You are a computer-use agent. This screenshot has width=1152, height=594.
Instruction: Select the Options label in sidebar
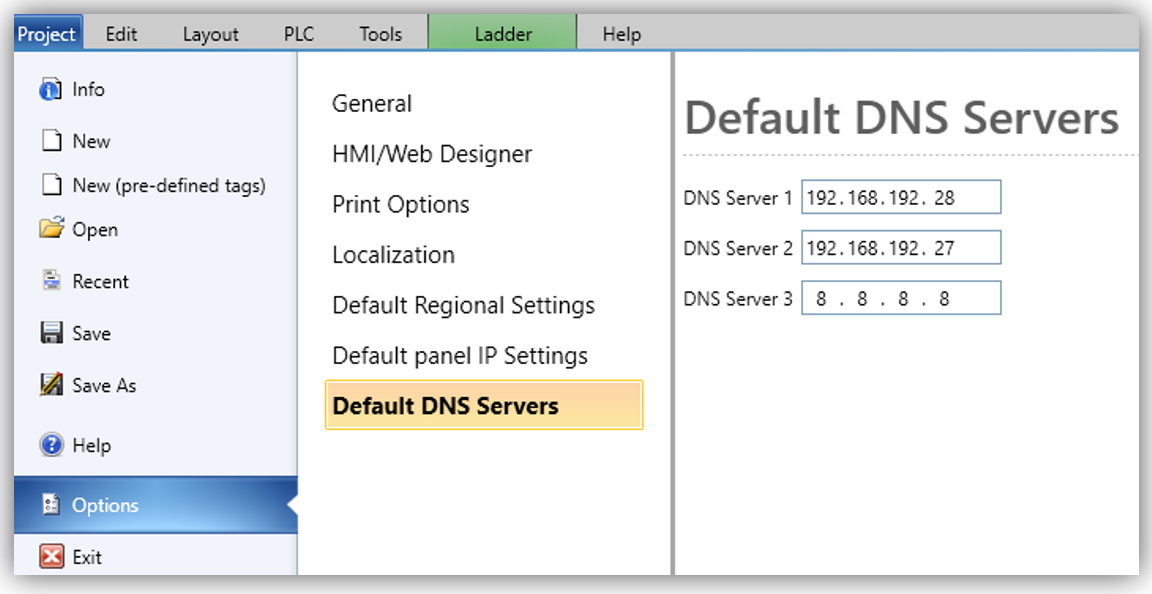coord(105,506)
